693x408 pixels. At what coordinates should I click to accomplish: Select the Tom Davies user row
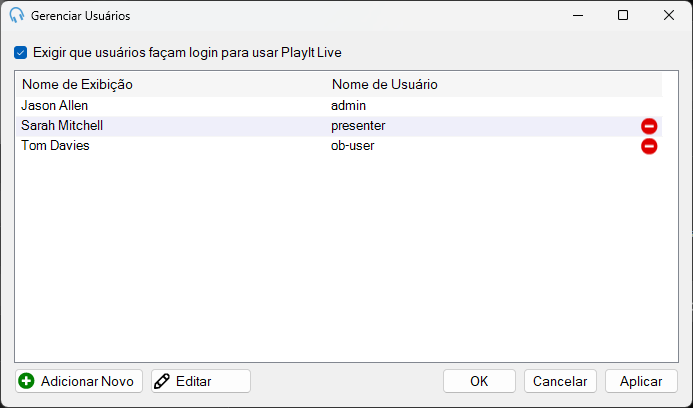point(339,146)
